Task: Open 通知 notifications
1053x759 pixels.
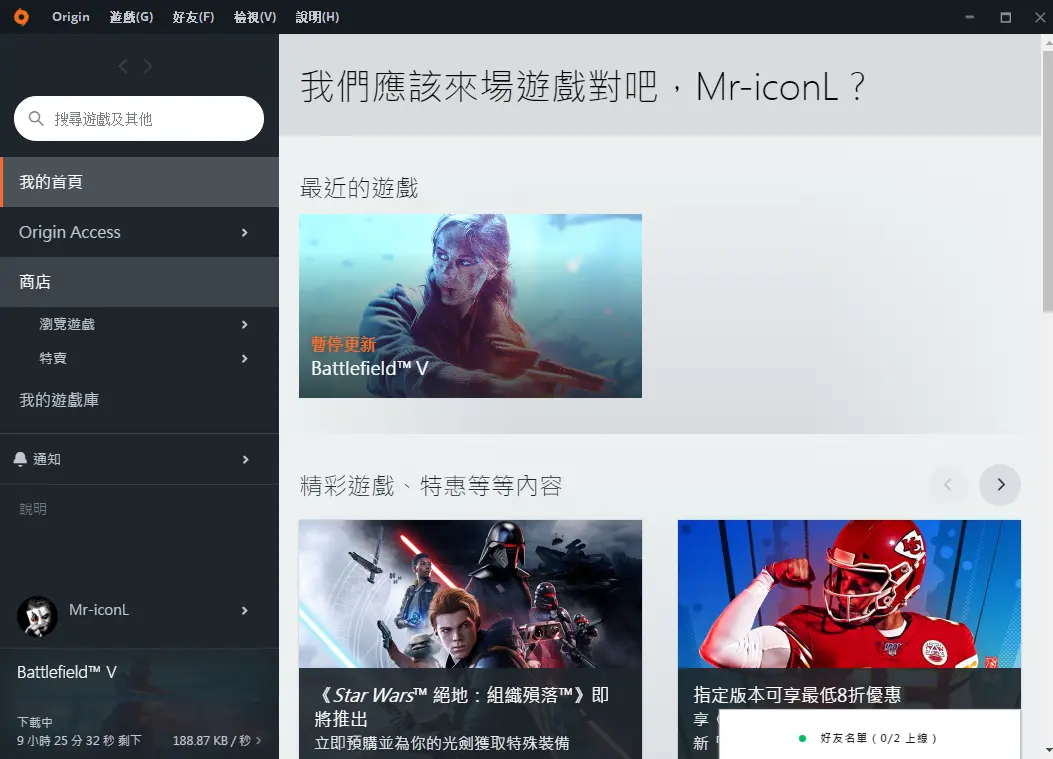Action: point(140,459)
